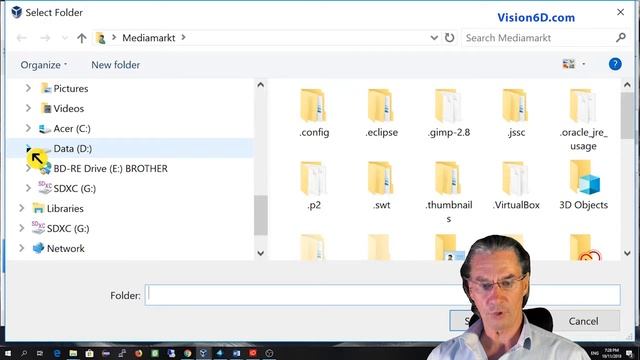Open the Help button

pyautogui.click(x=615, y=64)
